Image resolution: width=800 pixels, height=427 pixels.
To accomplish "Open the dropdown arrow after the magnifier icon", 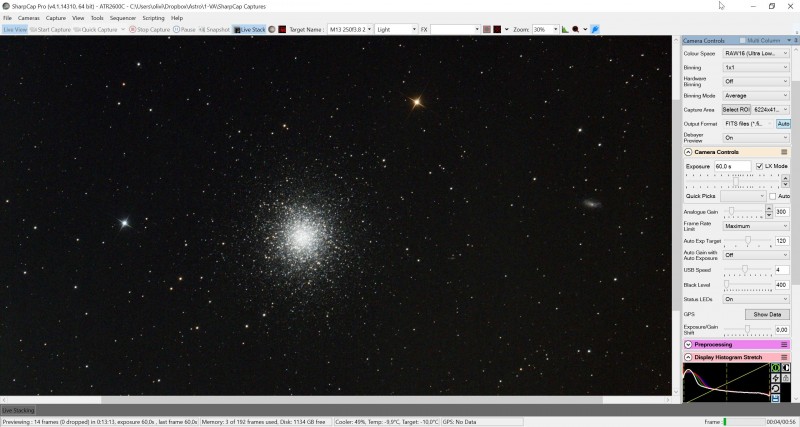I will coord(585,30).
